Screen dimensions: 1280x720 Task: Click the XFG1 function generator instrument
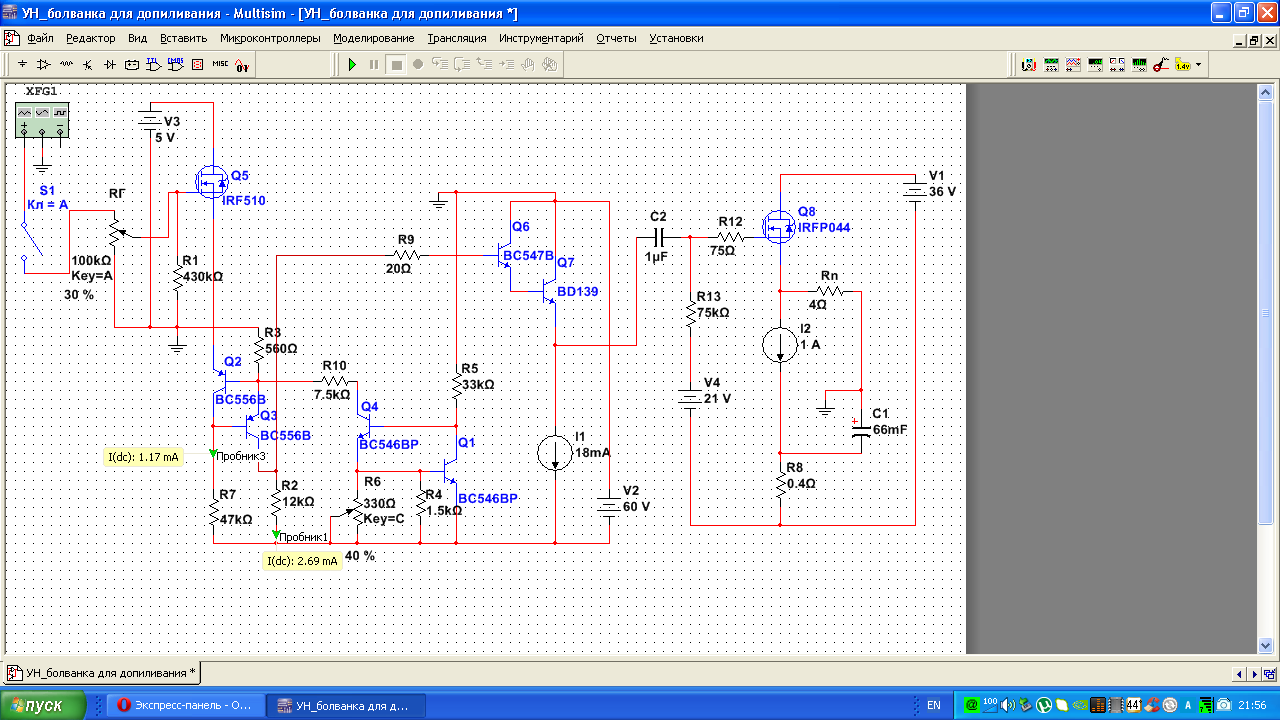[x=42, y=118]
